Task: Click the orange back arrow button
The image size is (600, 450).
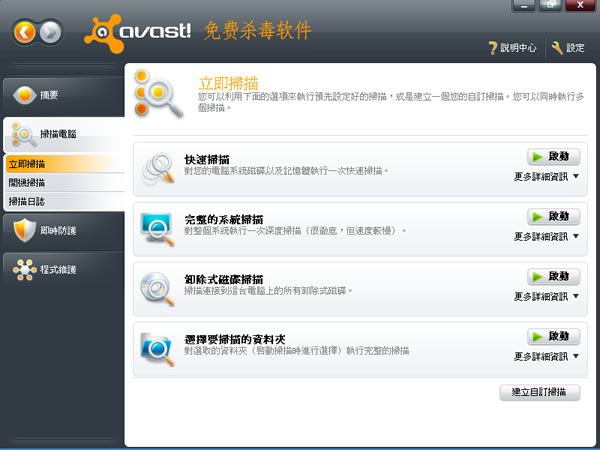Action: coord(26,33)
